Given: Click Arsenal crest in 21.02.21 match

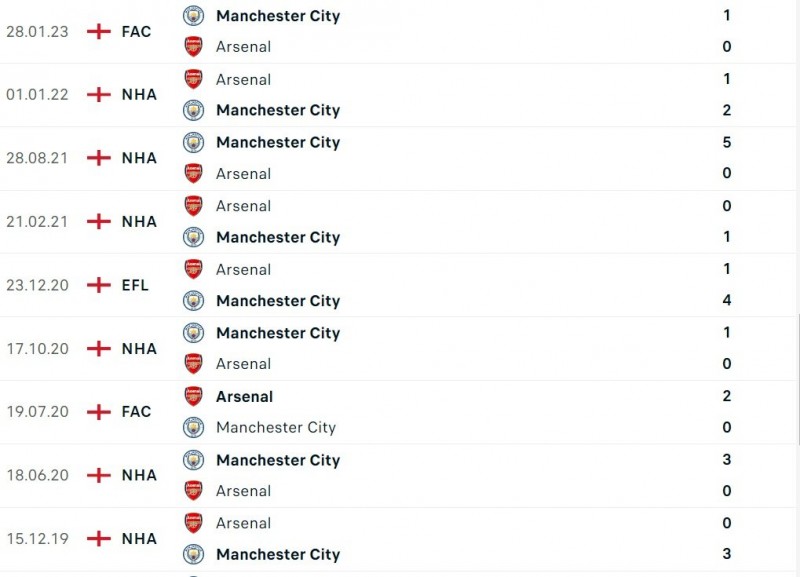Looking at the screenshot, I should [193, 206].
